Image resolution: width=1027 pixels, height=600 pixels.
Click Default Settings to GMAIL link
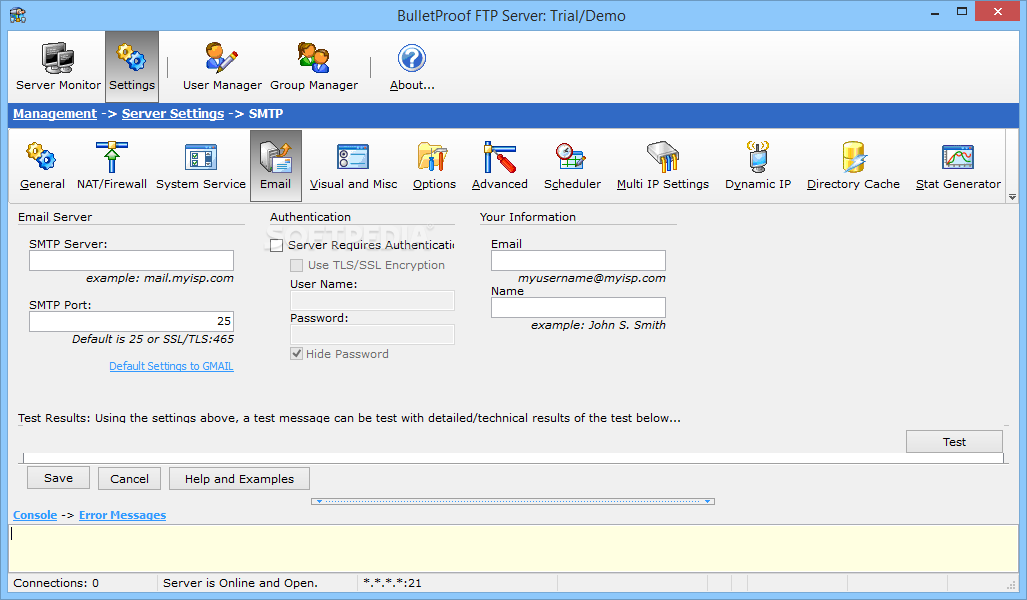(171, 366)
